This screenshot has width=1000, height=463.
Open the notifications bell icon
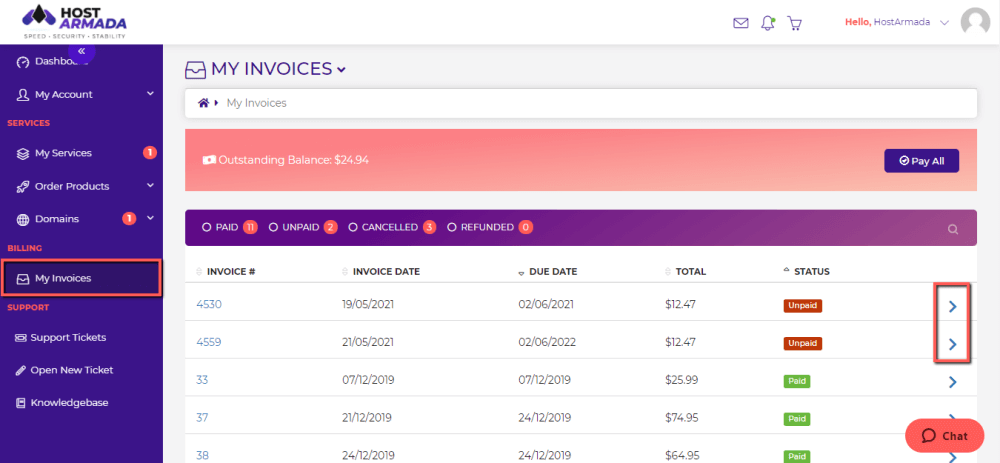click(768, 24)
